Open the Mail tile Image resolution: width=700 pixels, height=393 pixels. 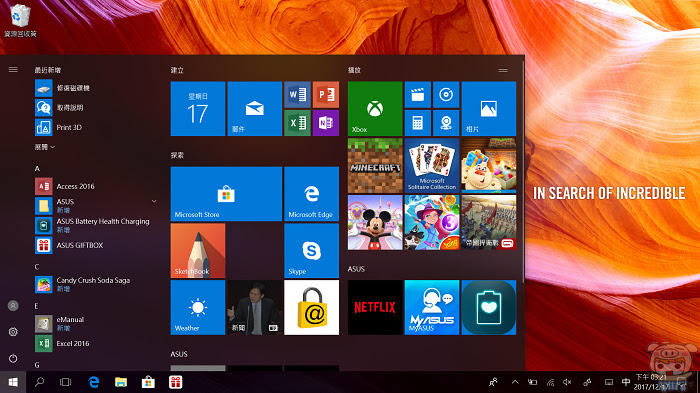[x=254, y=109]
